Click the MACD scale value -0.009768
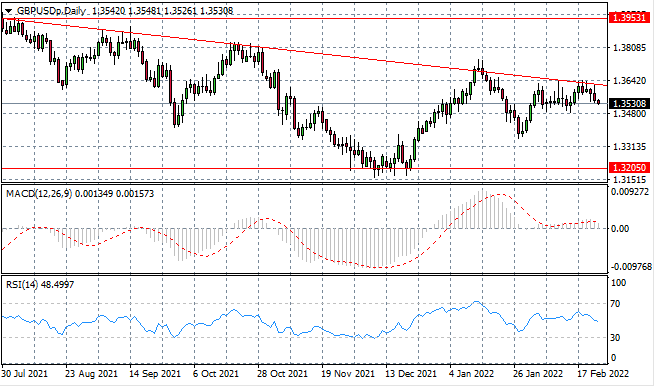 631,267
